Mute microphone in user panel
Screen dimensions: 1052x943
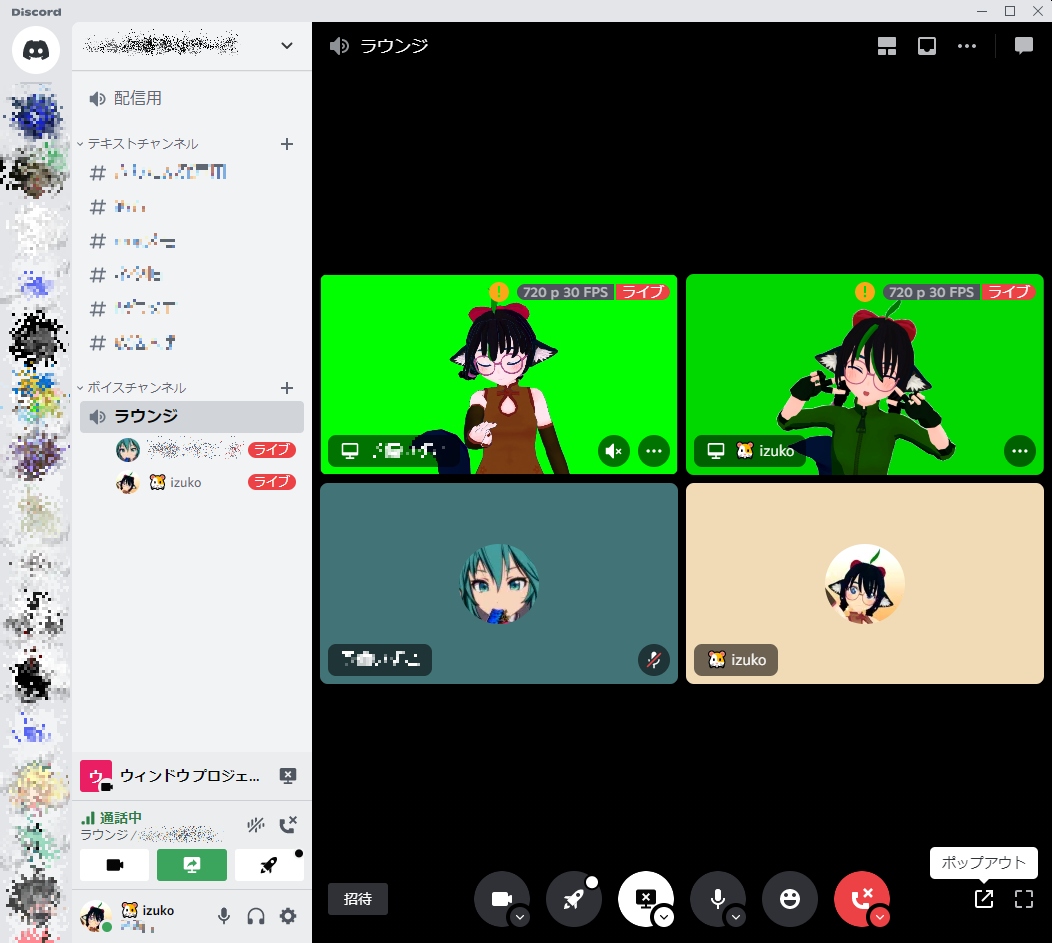223,916
